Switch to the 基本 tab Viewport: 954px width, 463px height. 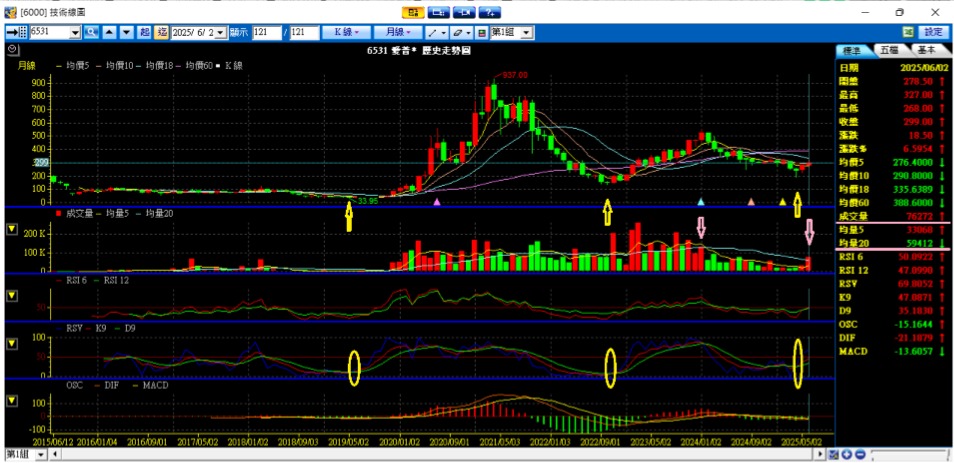click(x=925, y=49)
